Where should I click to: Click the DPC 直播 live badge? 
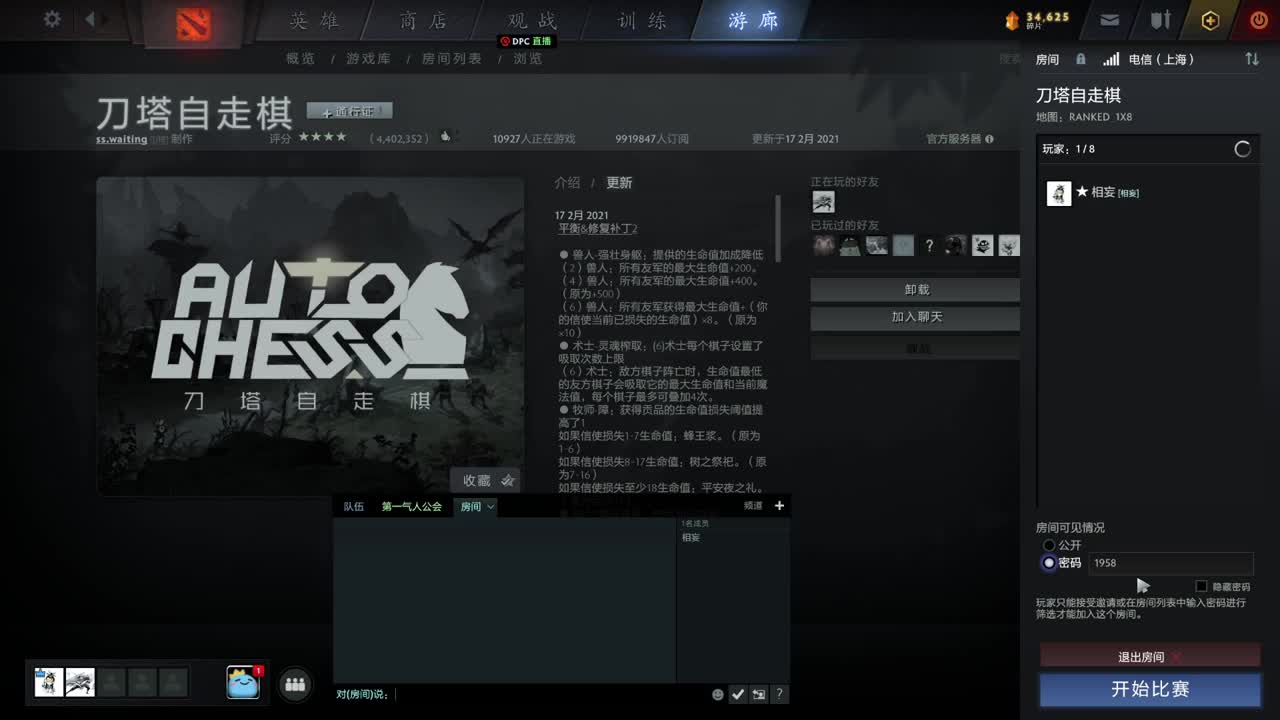click(x=527, y=41)
